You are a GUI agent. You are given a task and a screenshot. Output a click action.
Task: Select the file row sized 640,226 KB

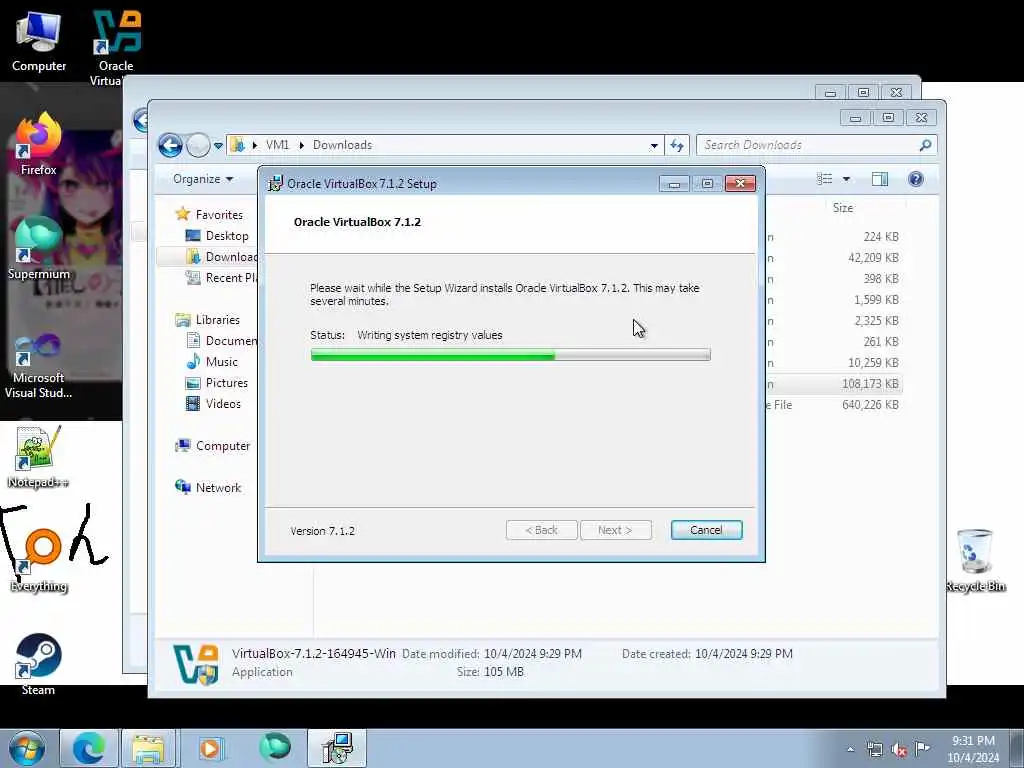(x=834, y=404)
